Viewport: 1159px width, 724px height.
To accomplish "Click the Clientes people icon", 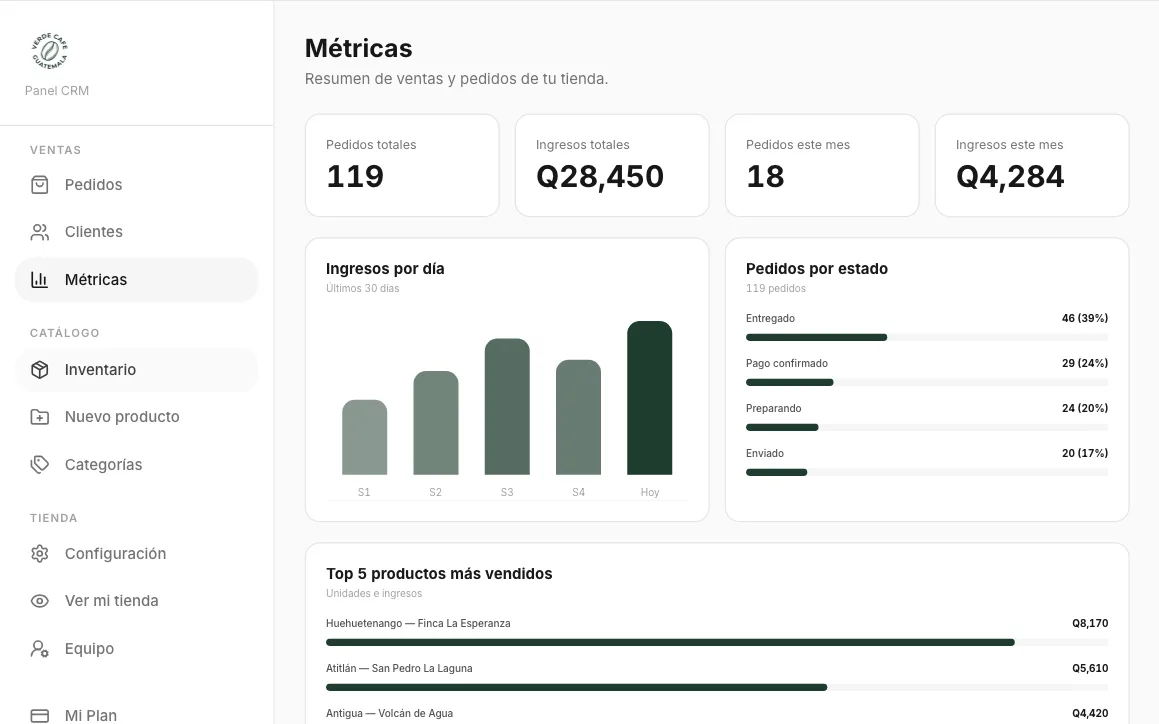I will point(40,232).
